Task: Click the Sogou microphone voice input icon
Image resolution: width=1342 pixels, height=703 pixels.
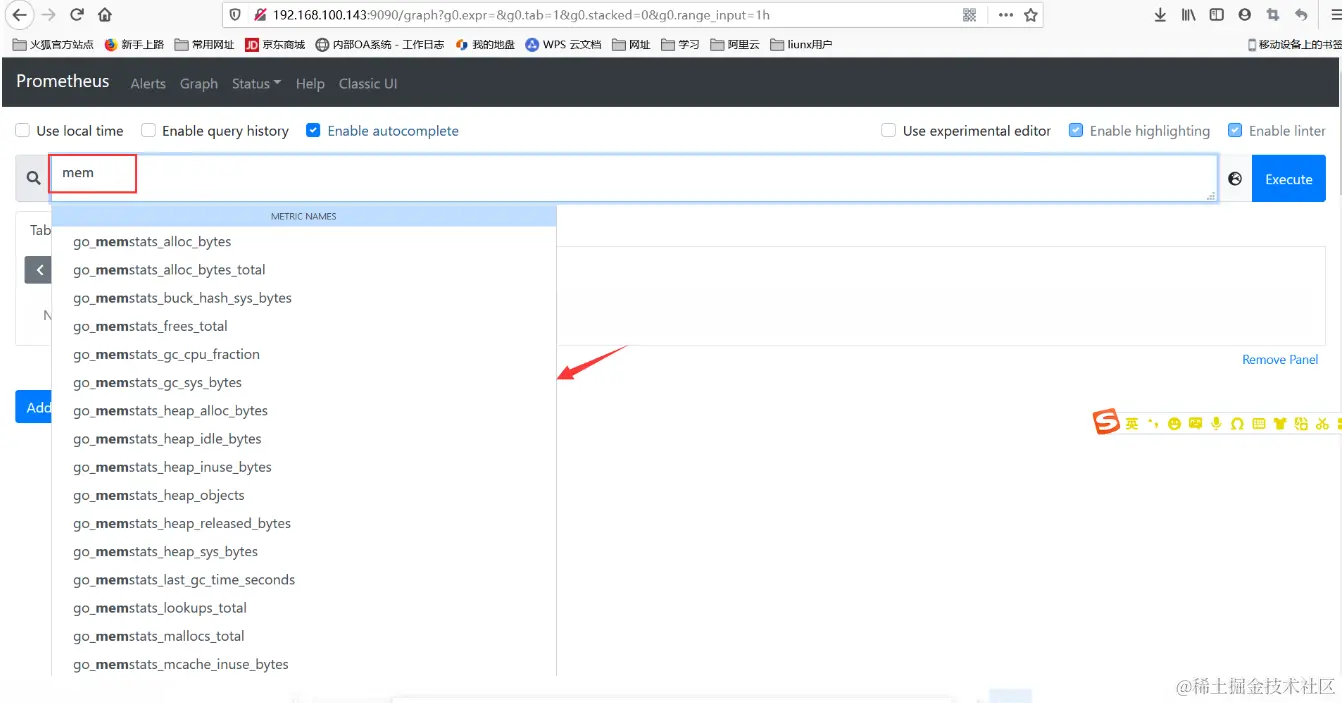Action: [1216, 423]
